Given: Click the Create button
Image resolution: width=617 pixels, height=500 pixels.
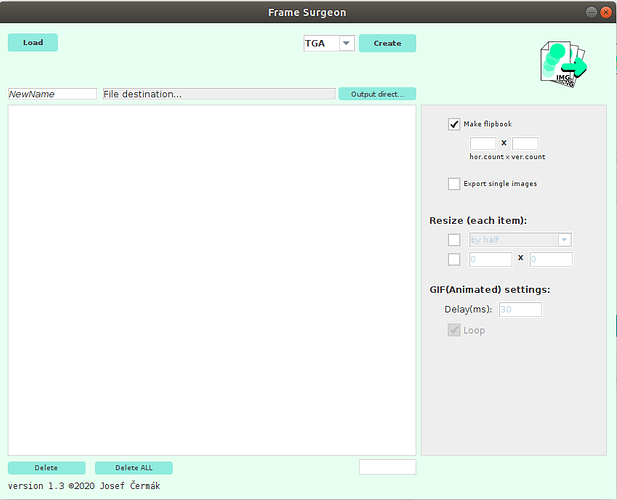Looking at the screenshot, I should (387, 43).
